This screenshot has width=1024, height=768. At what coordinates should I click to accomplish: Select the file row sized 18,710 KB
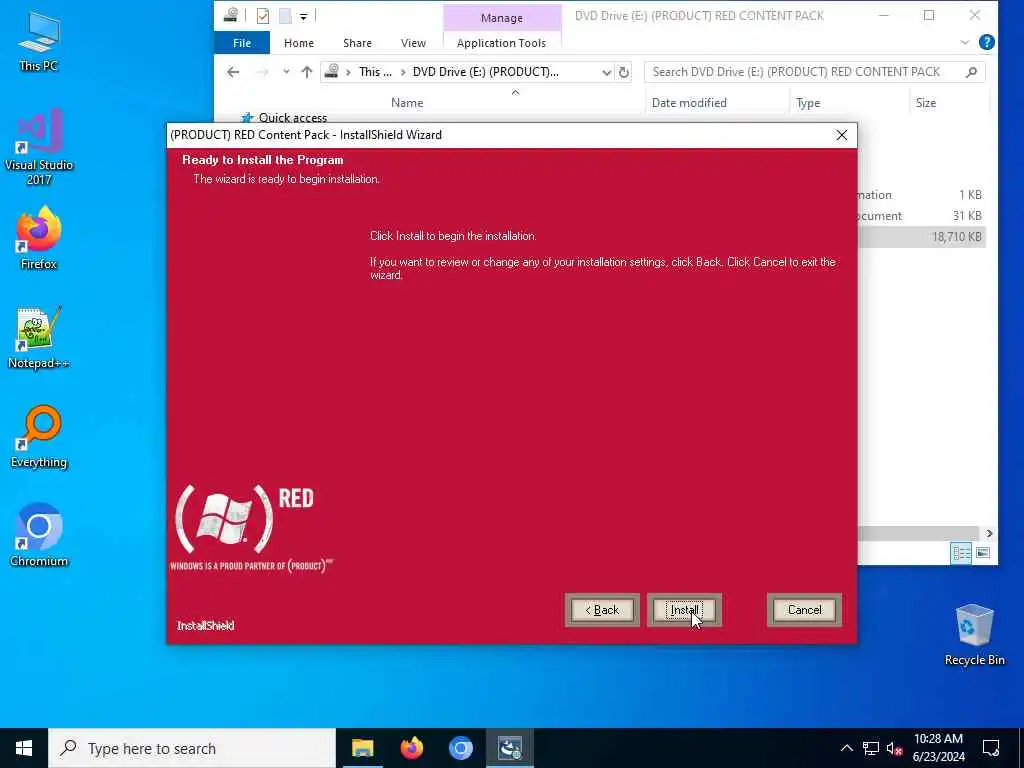point(922,236)
